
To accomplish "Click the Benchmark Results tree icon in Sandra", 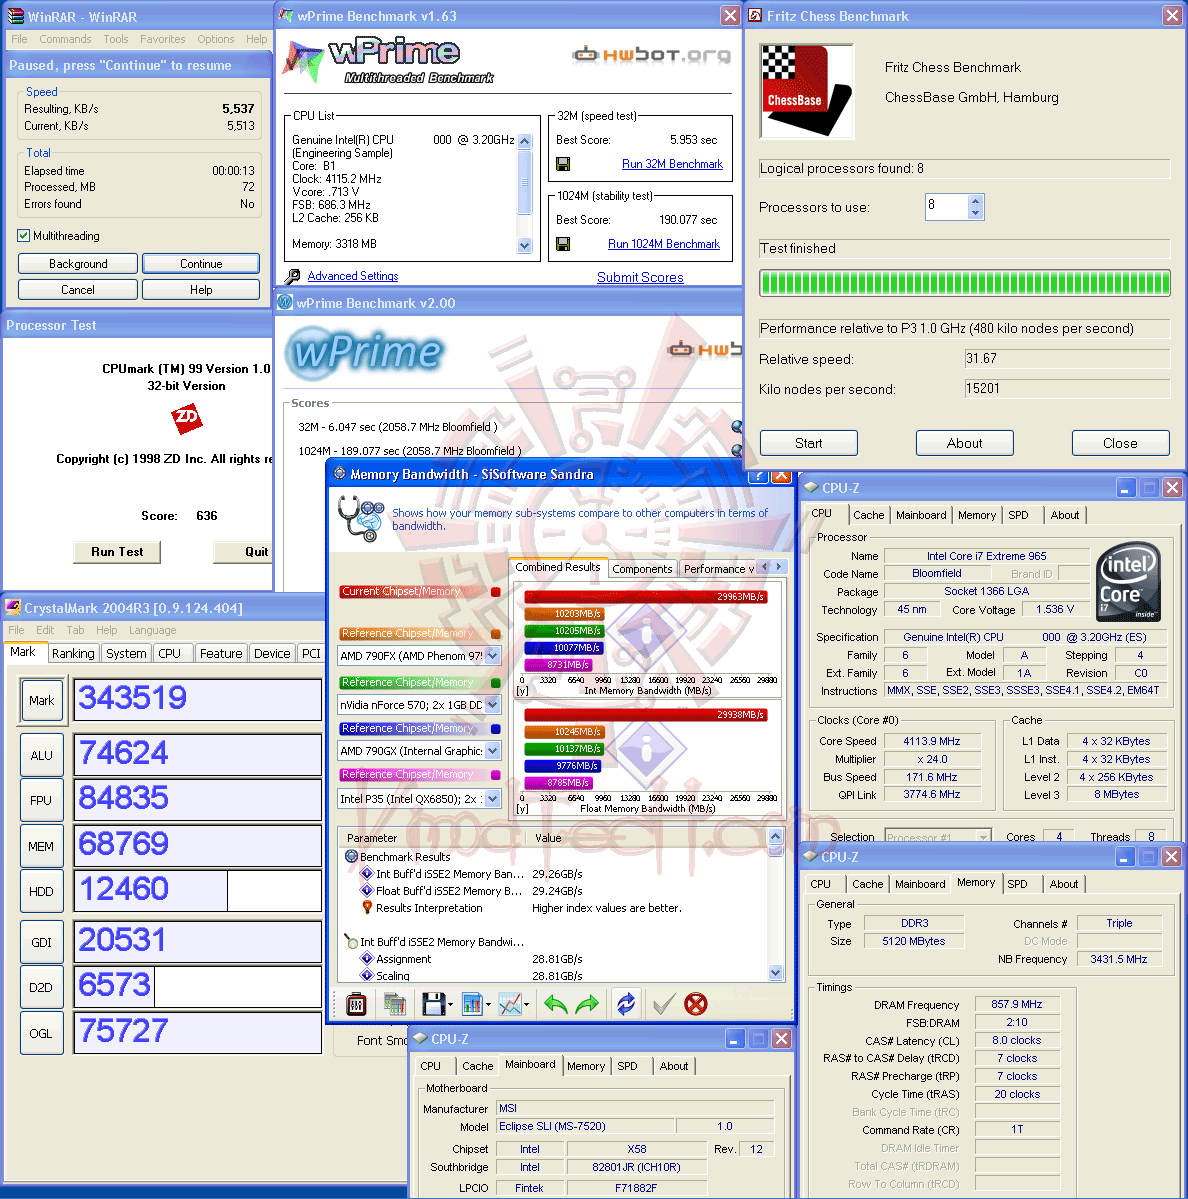I will click(x=352, y=856).
